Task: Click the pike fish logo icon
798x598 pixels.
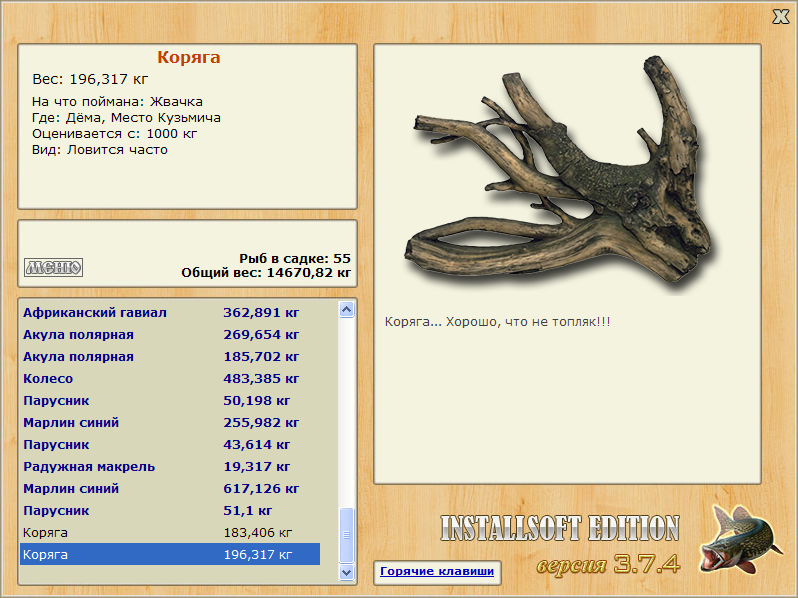Action: click(x=740, y=538)
